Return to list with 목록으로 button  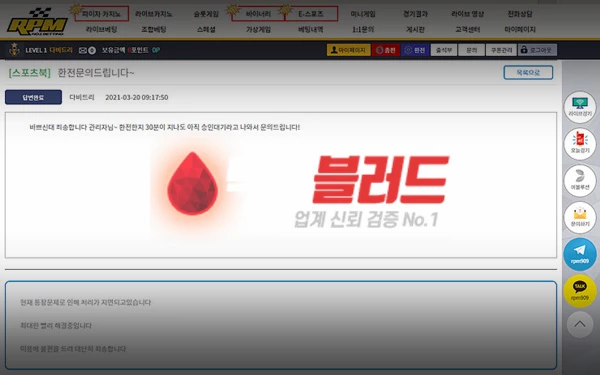[528, 72]
